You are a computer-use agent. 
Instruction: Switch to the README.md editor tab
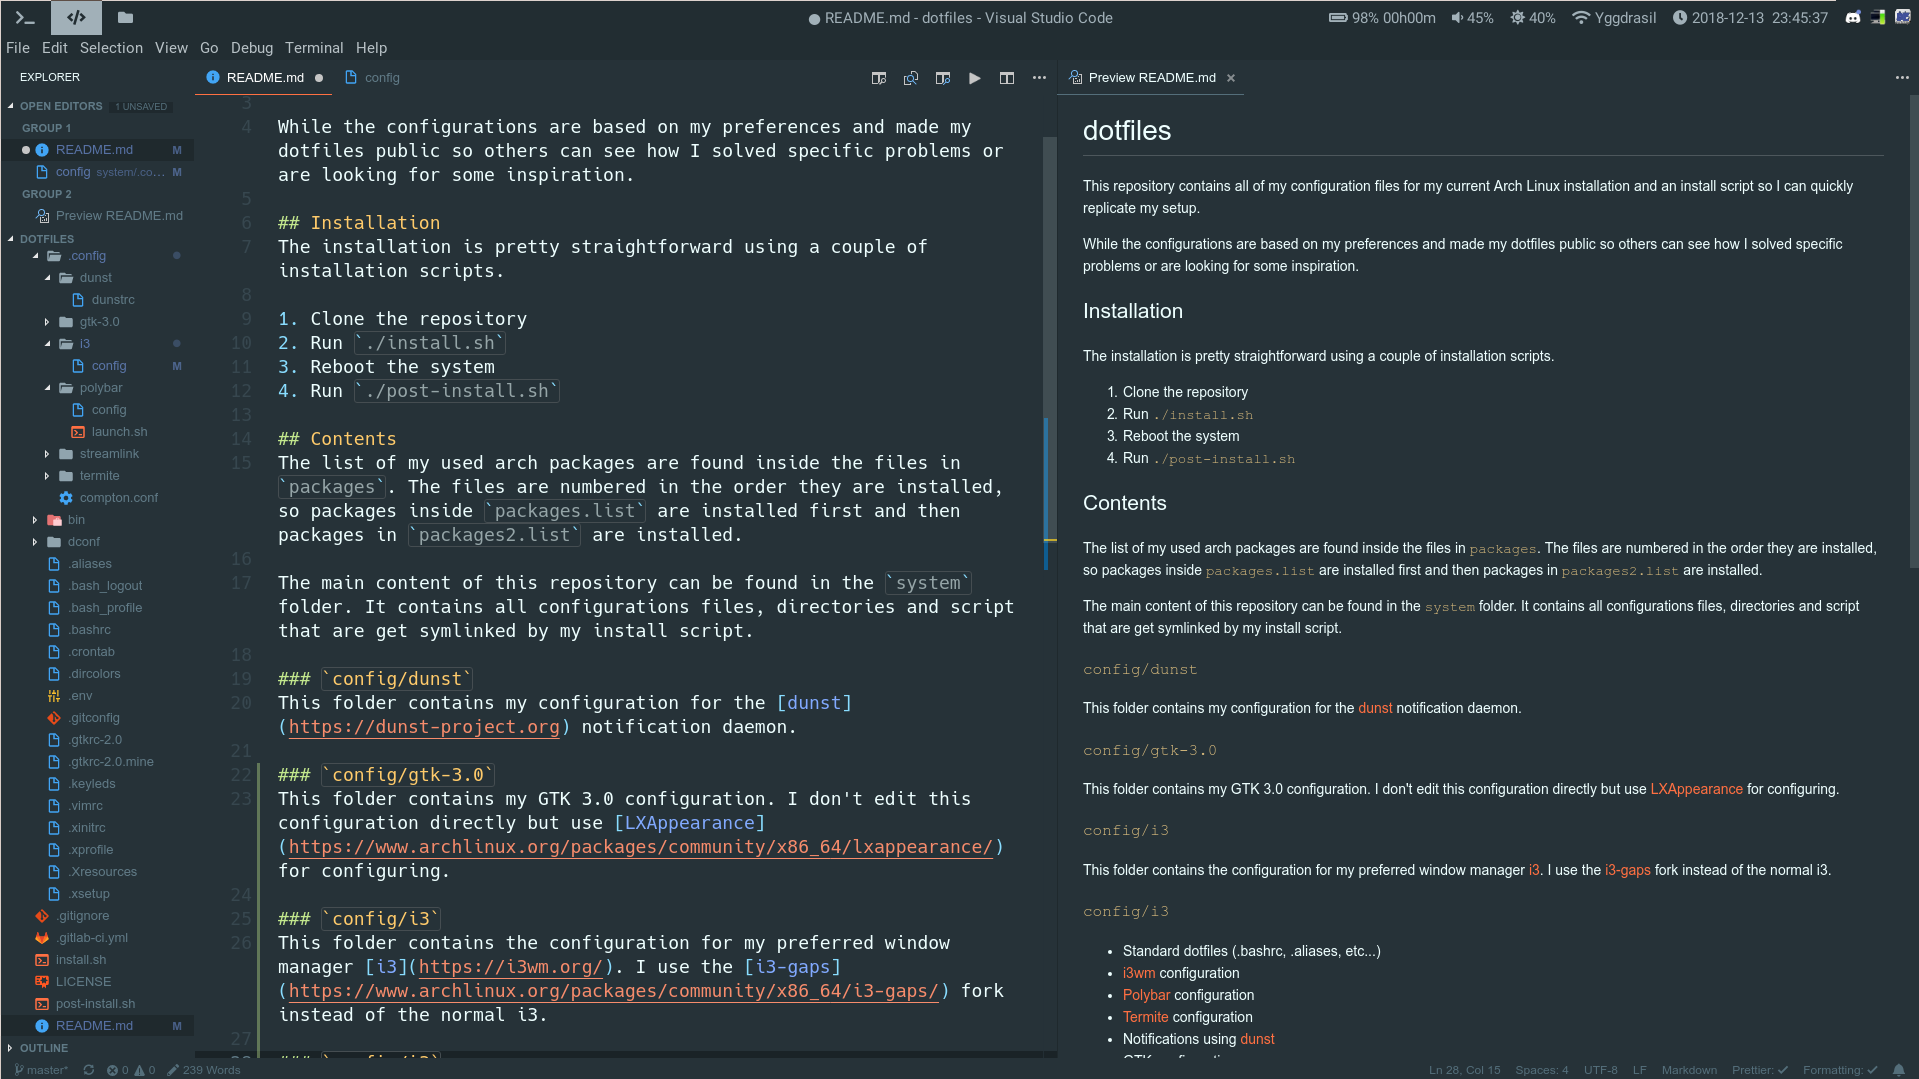click(264, 78)
